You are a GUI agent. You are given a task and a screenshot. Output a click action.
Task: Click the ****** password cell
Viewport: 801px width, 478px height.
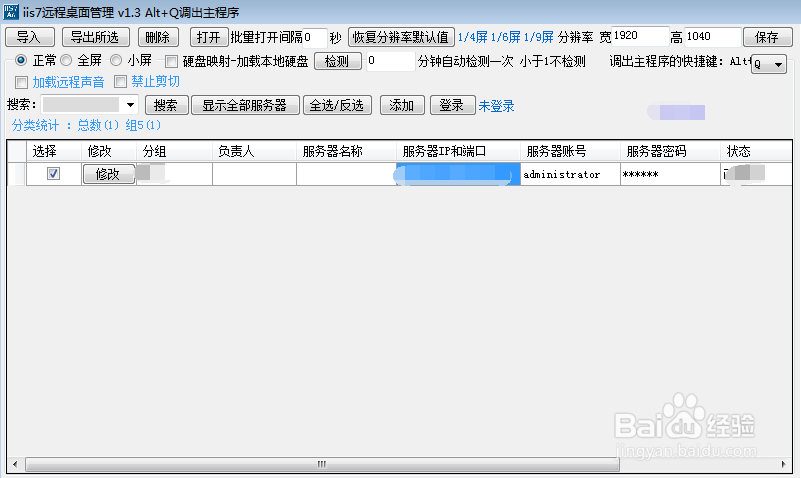click(670, 174)
